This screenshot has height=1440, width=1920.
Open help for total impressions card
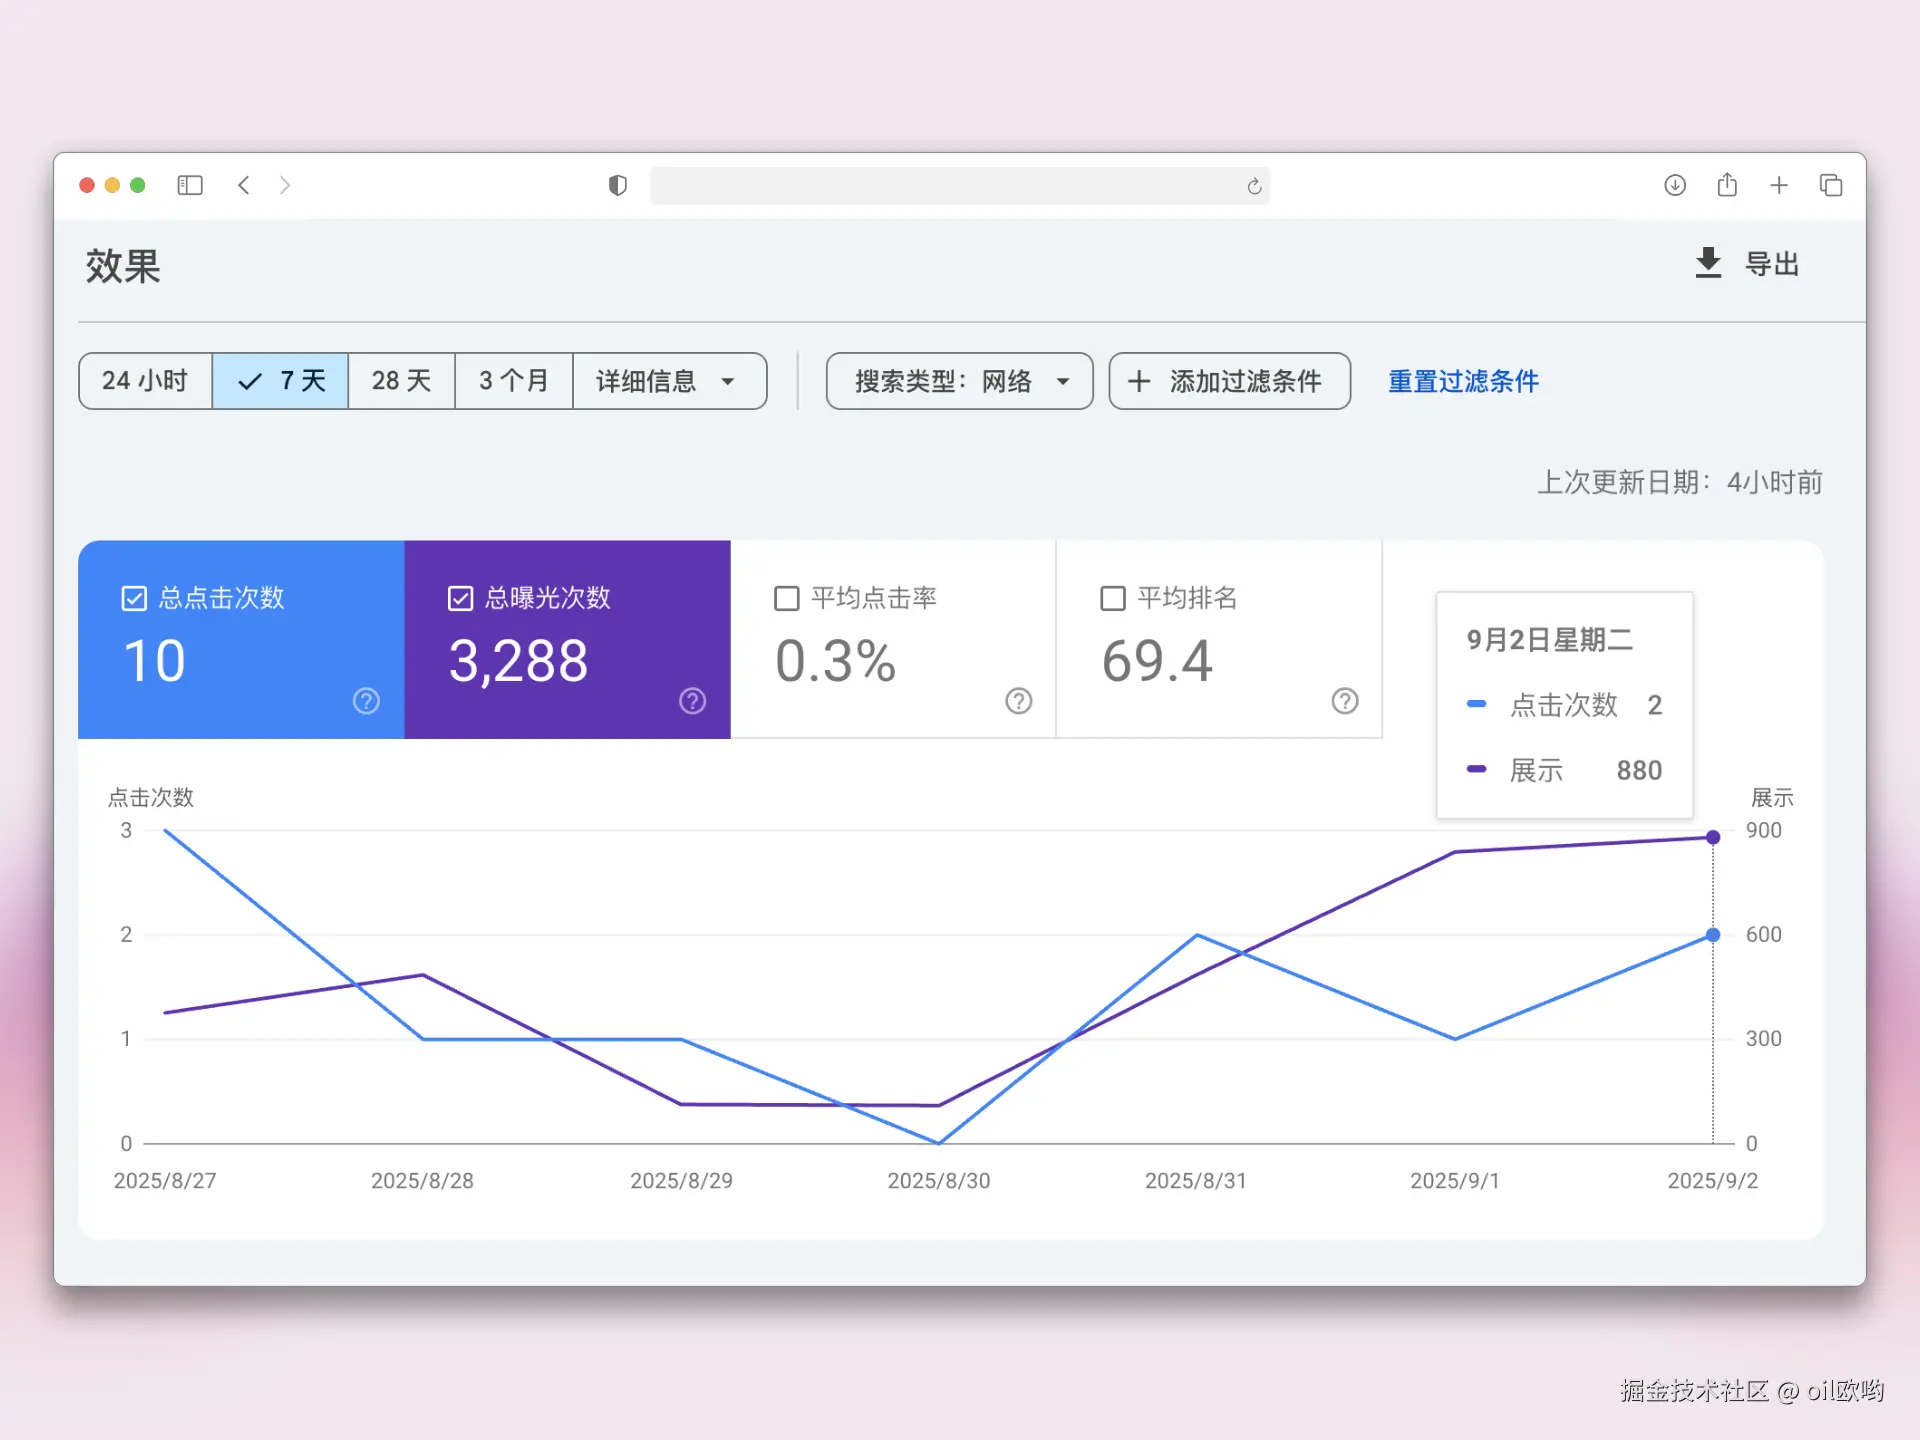(692, 701)
